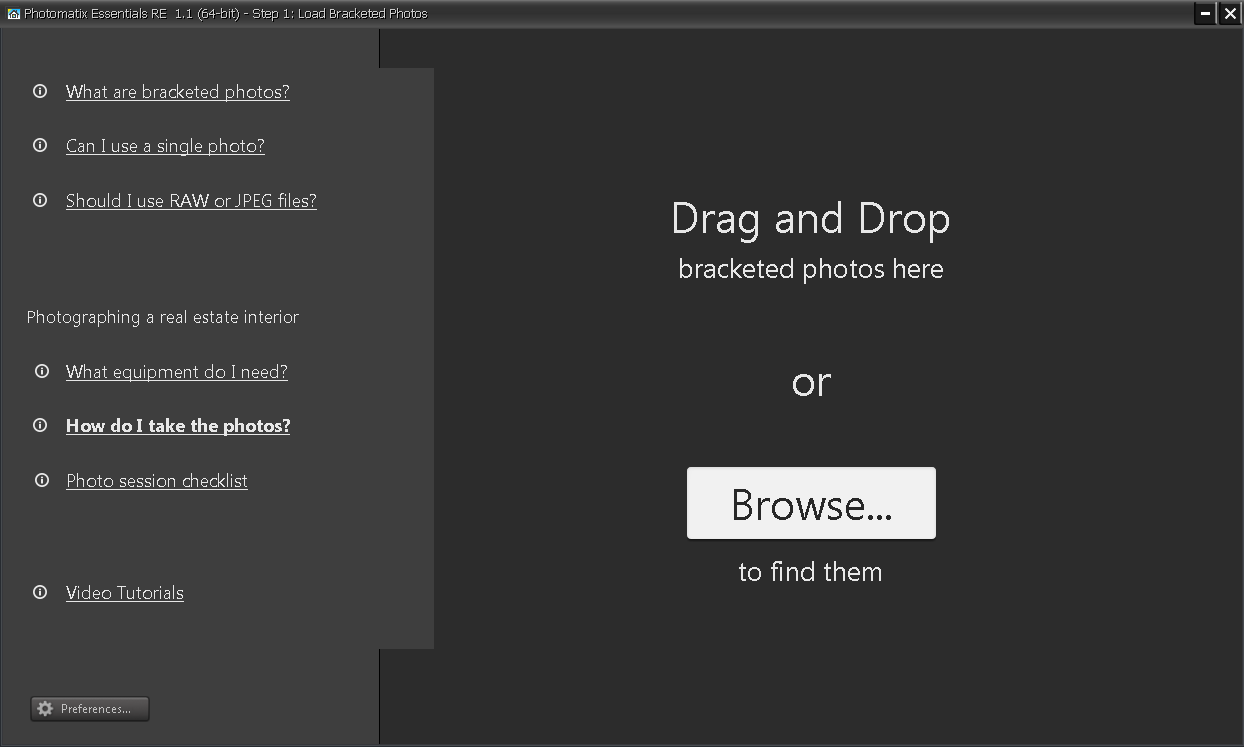
Task: Open "Should I use RAW or JPEG files?" link
Action: point(191,201)
